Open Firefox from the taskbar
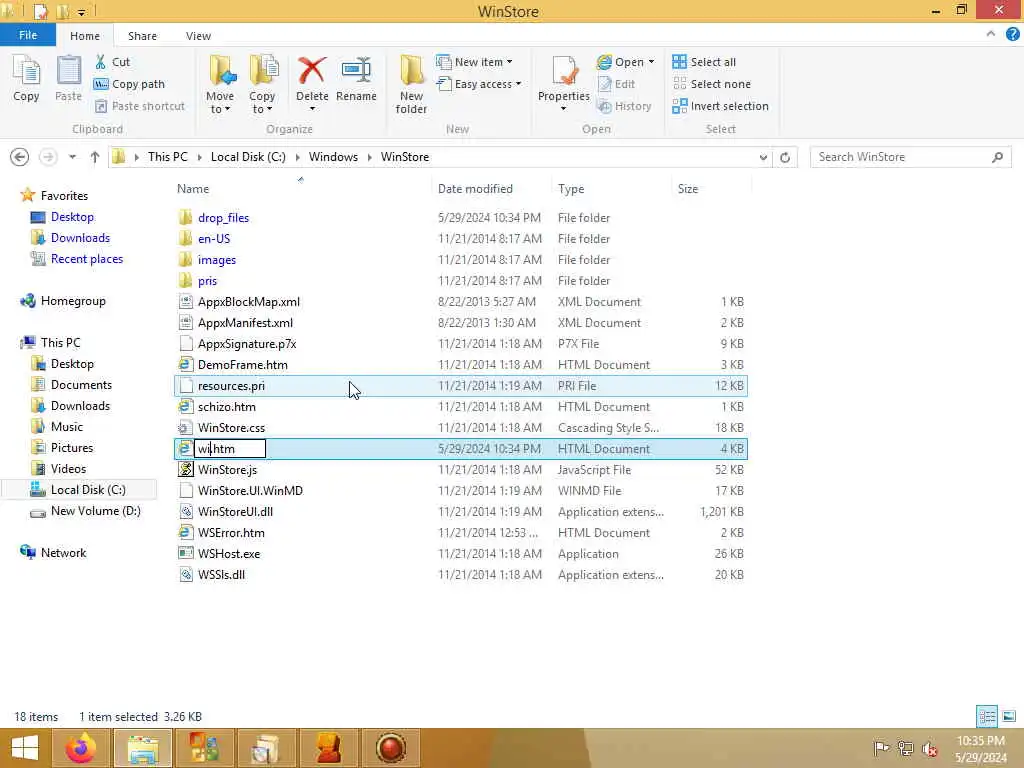The image size is (1024, 768). (81, 748)
